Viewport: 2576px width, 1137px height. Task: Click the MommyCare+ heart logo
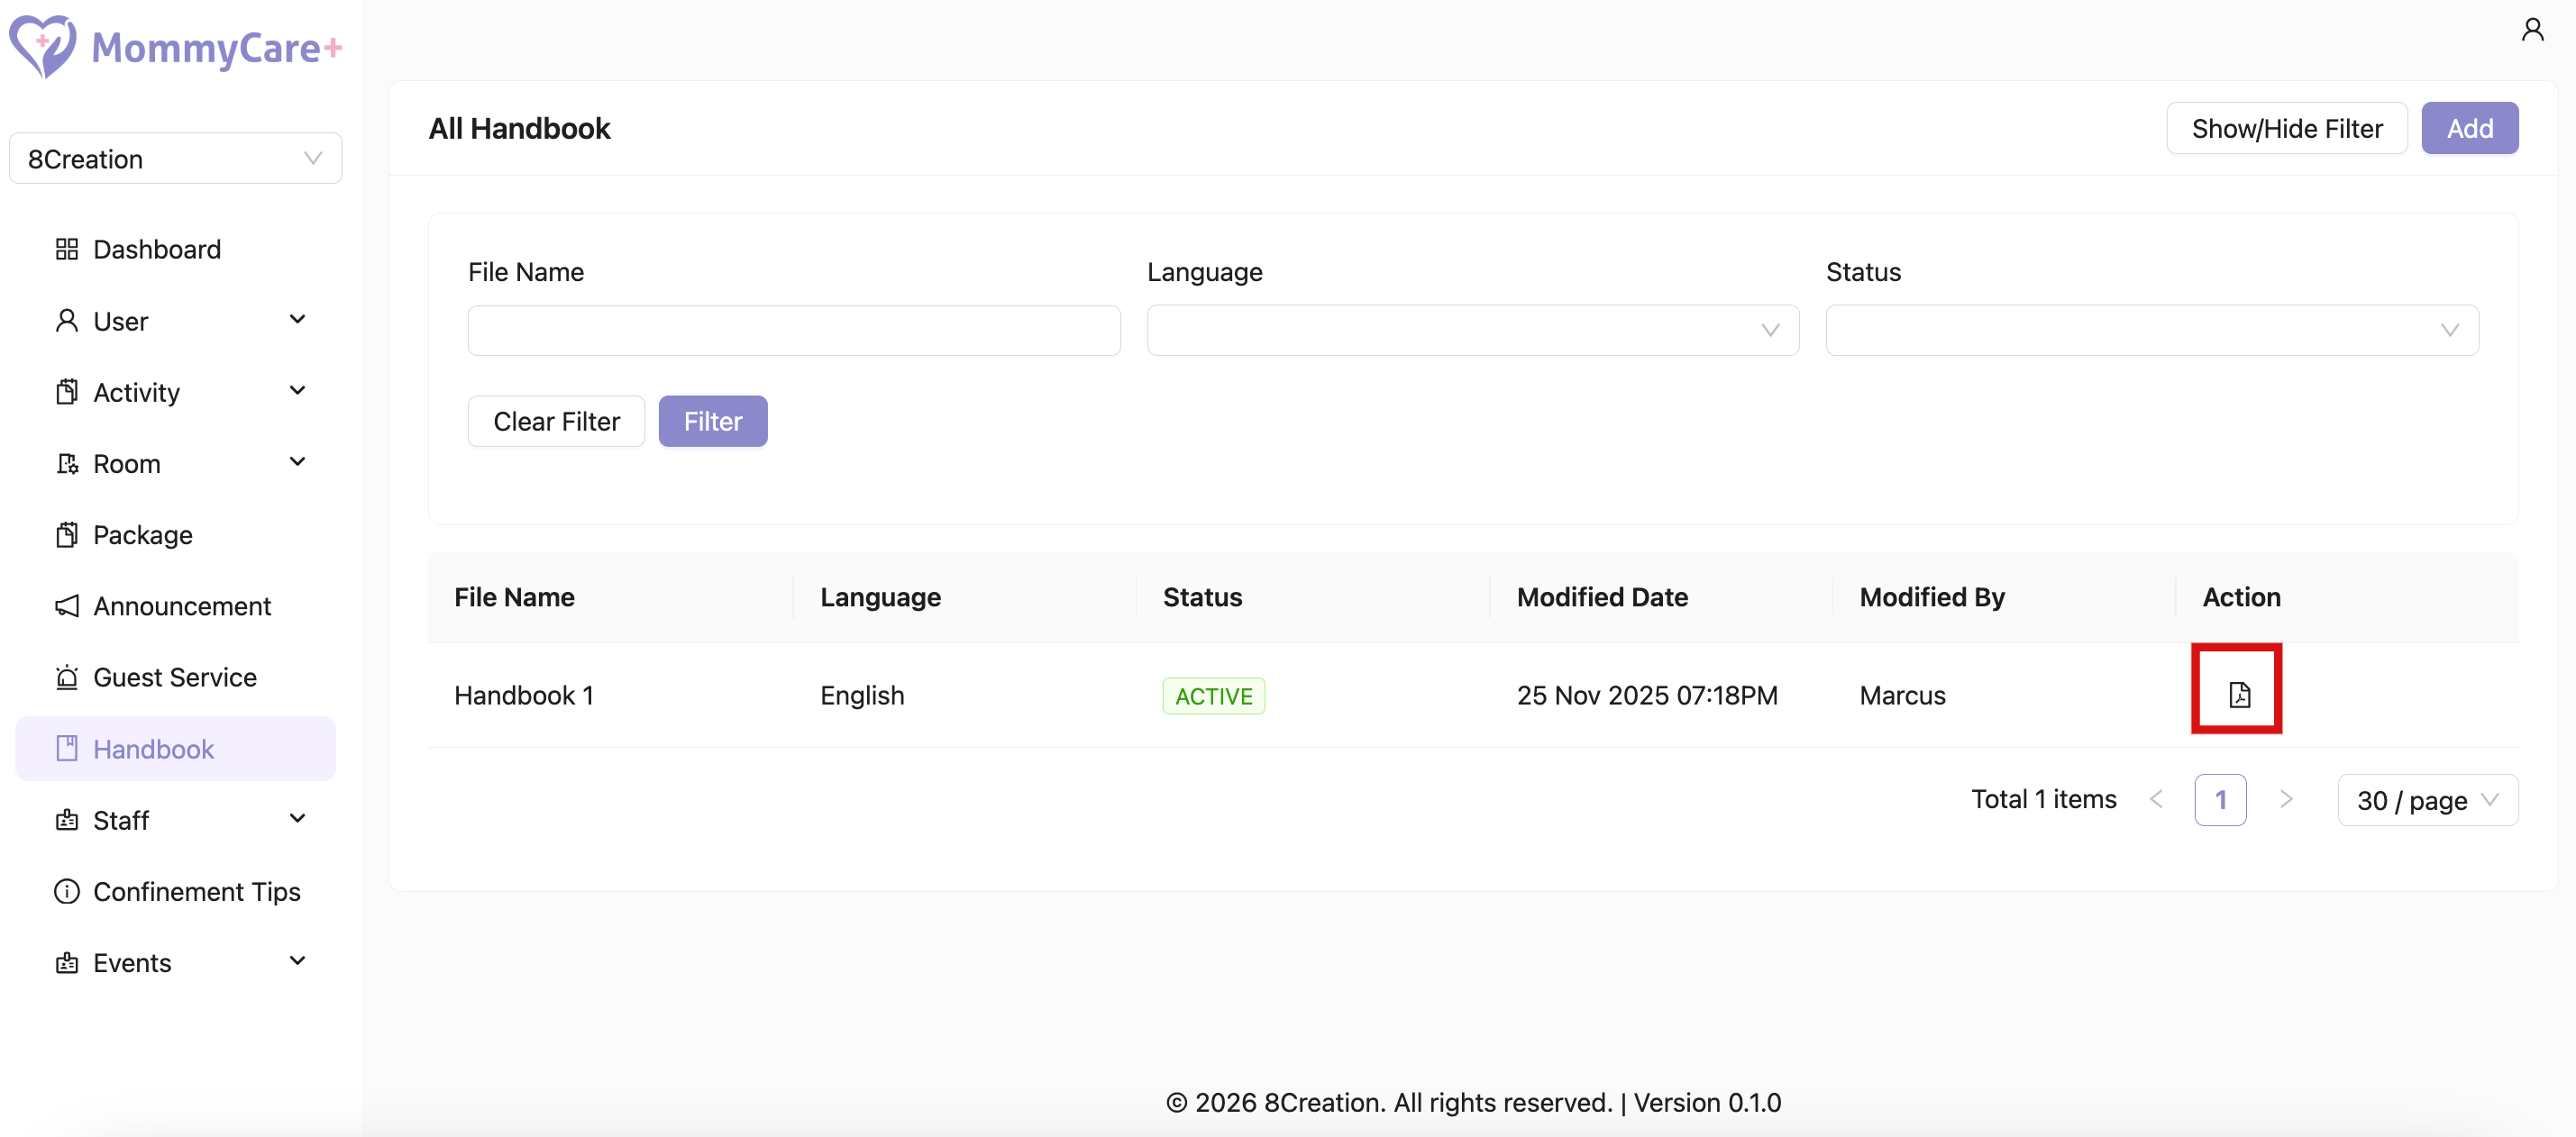click(x=43, y=46)
